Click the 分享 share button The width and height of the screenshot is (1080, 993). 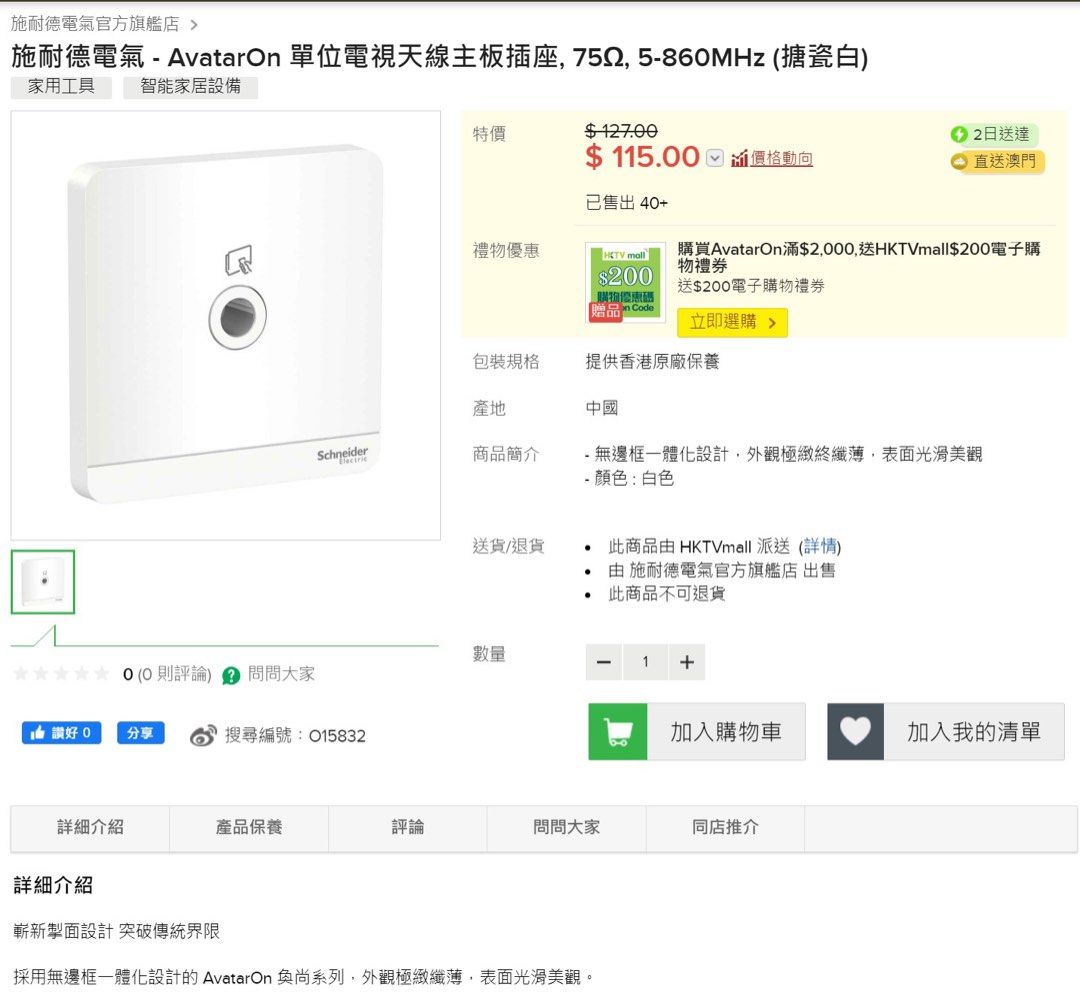(x=140, y=732)
